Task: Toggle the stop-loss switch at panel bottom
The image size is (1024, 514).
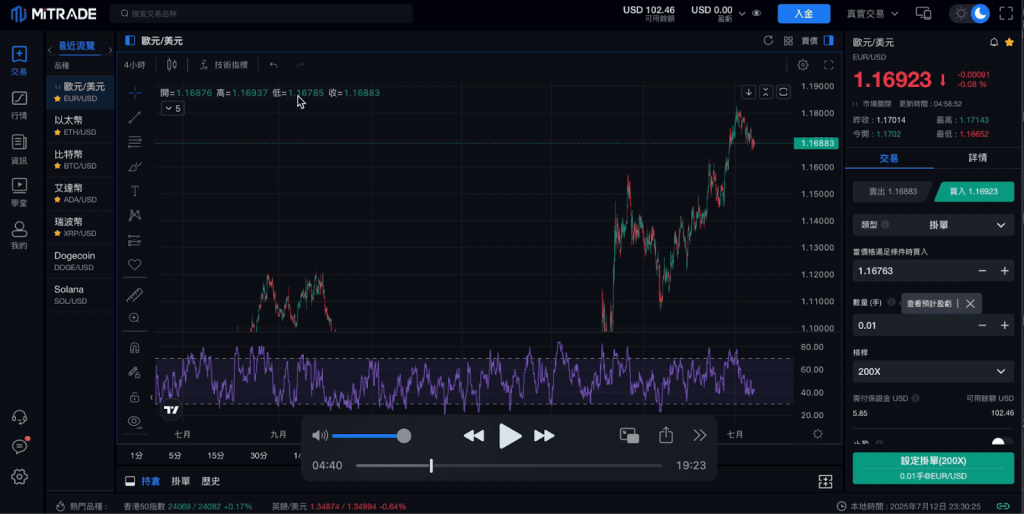Action: [x=998, y=443]
